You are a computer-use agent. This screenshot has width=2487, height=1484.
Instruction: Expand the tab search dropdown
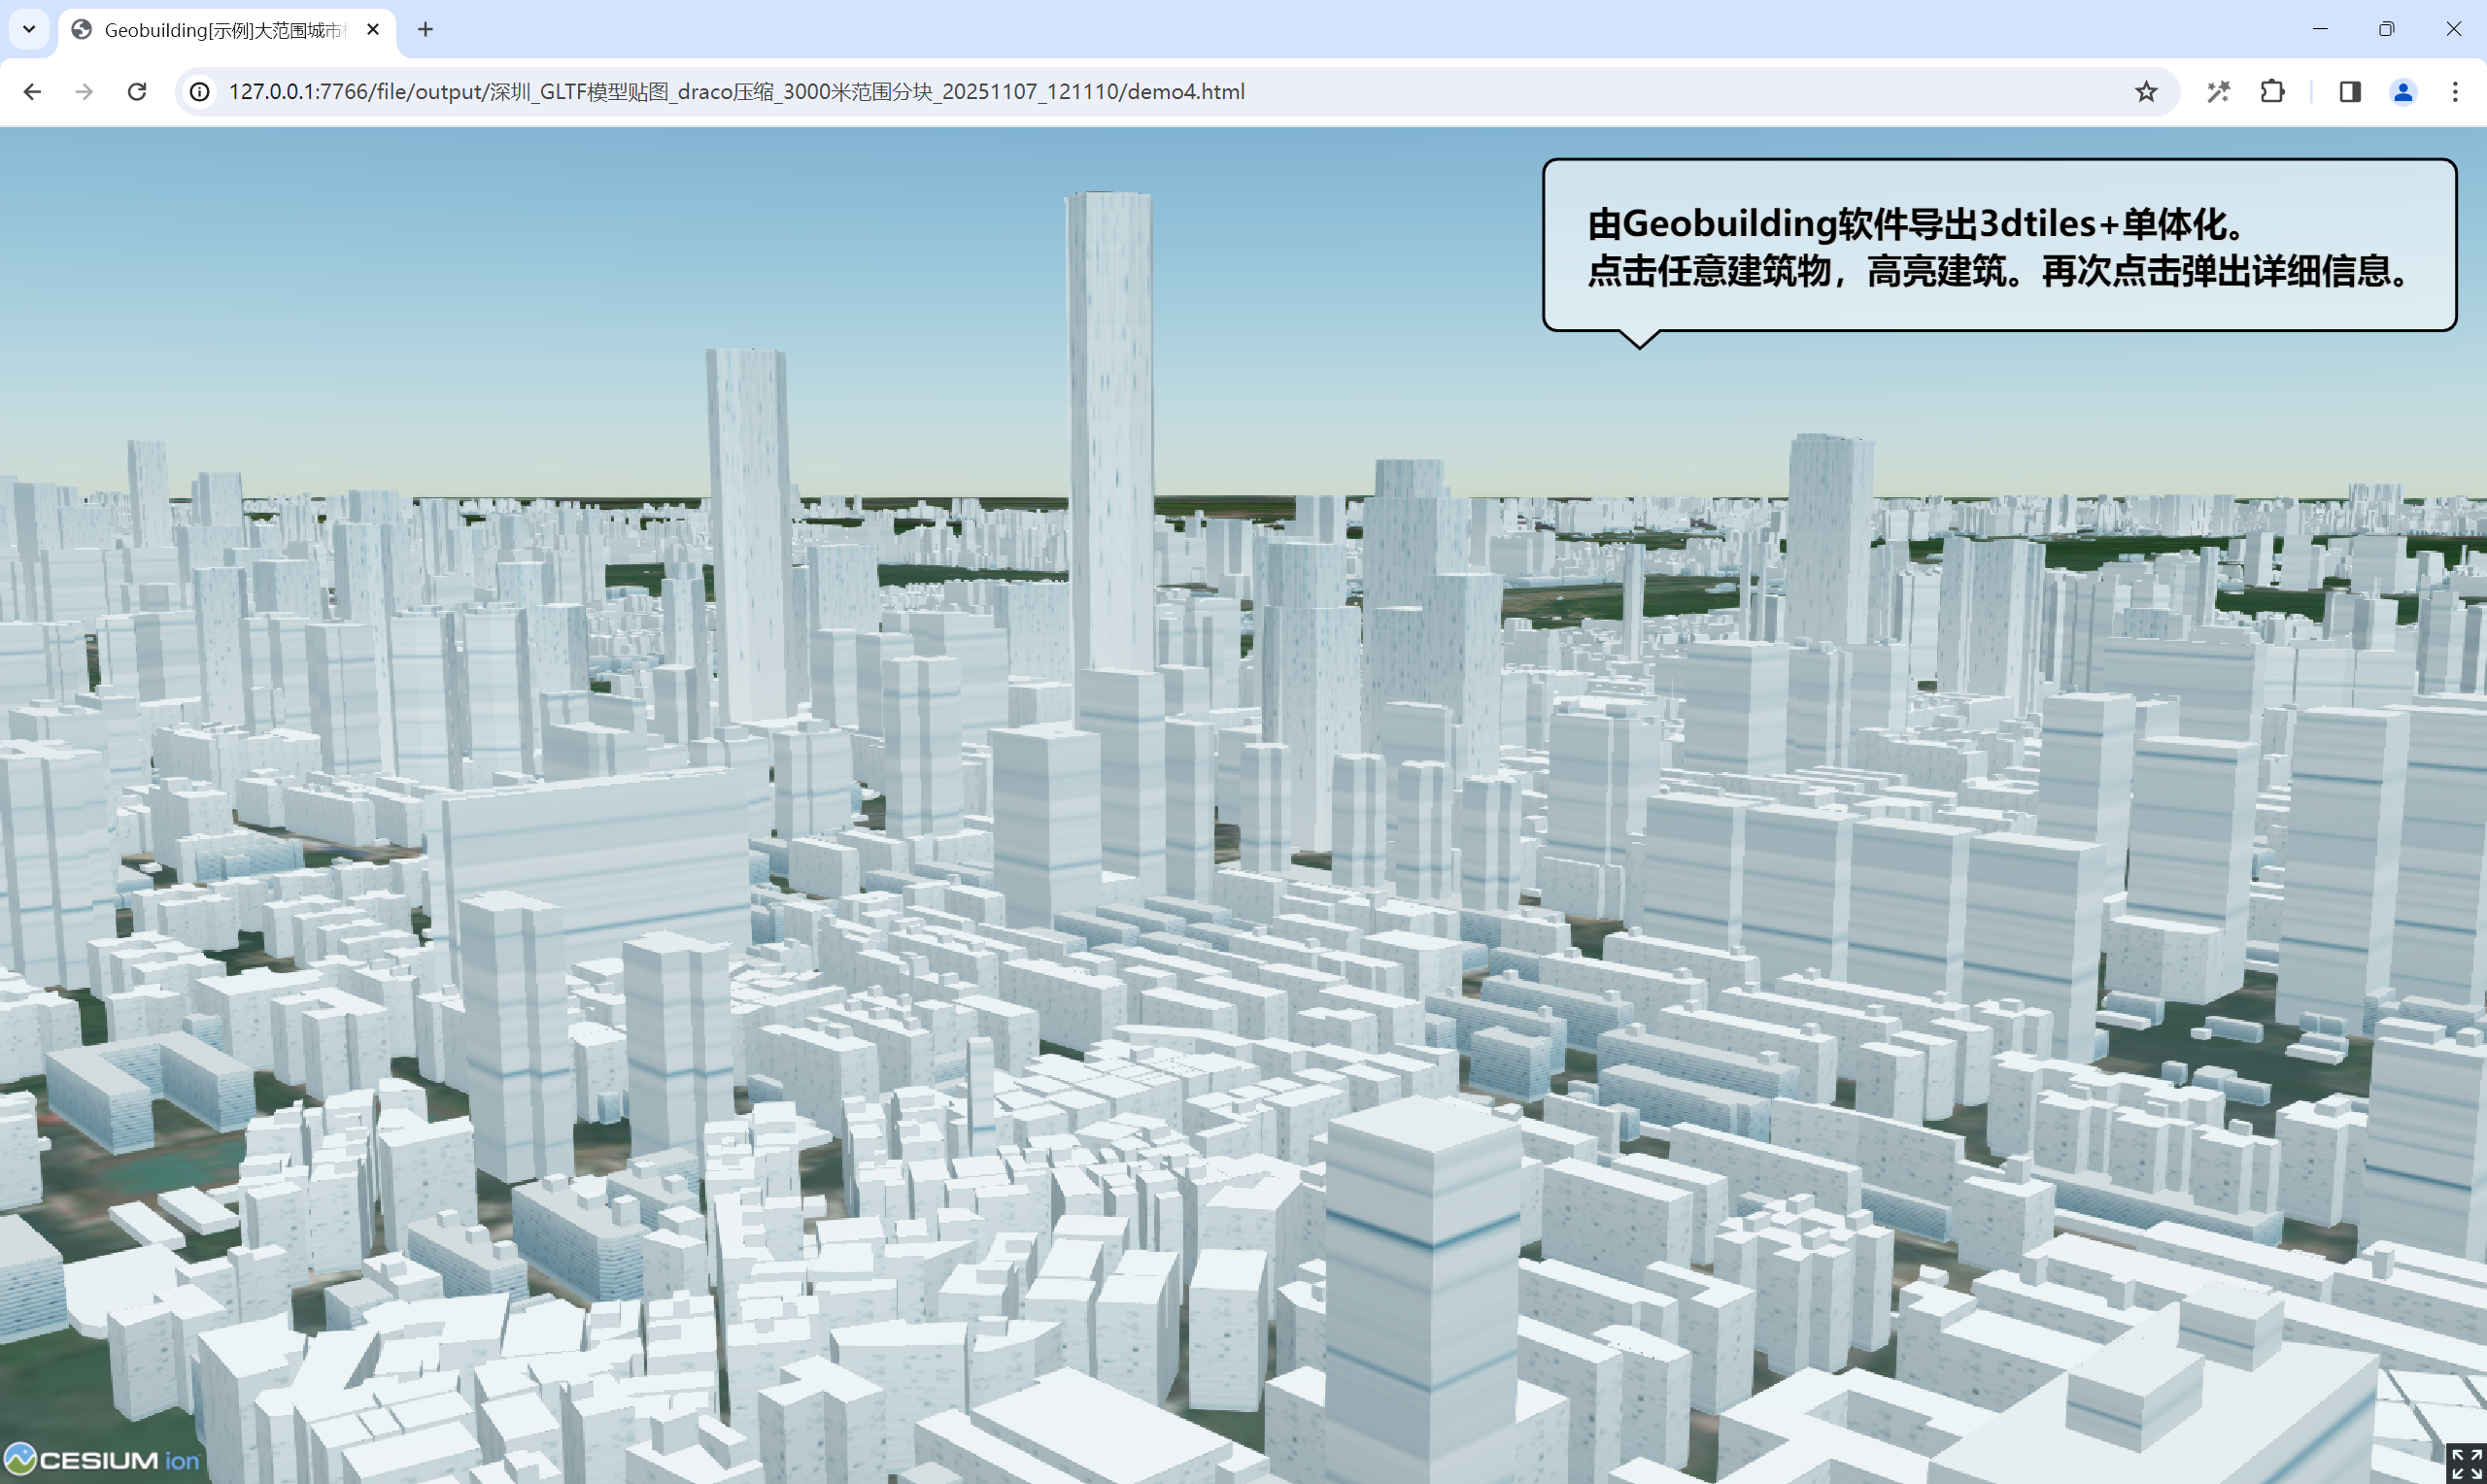(x=29, y=29)
